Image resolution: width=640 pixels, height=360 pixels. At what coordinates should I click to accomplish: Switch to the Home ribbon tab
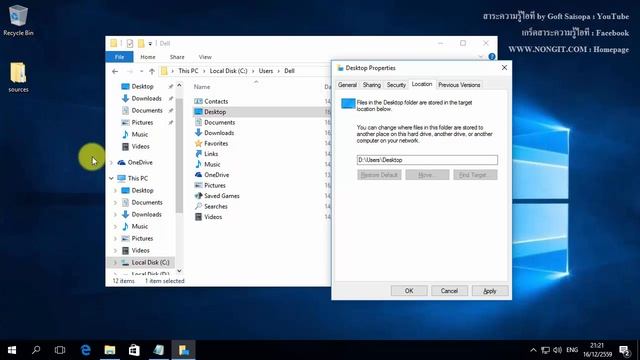point(148,57)
